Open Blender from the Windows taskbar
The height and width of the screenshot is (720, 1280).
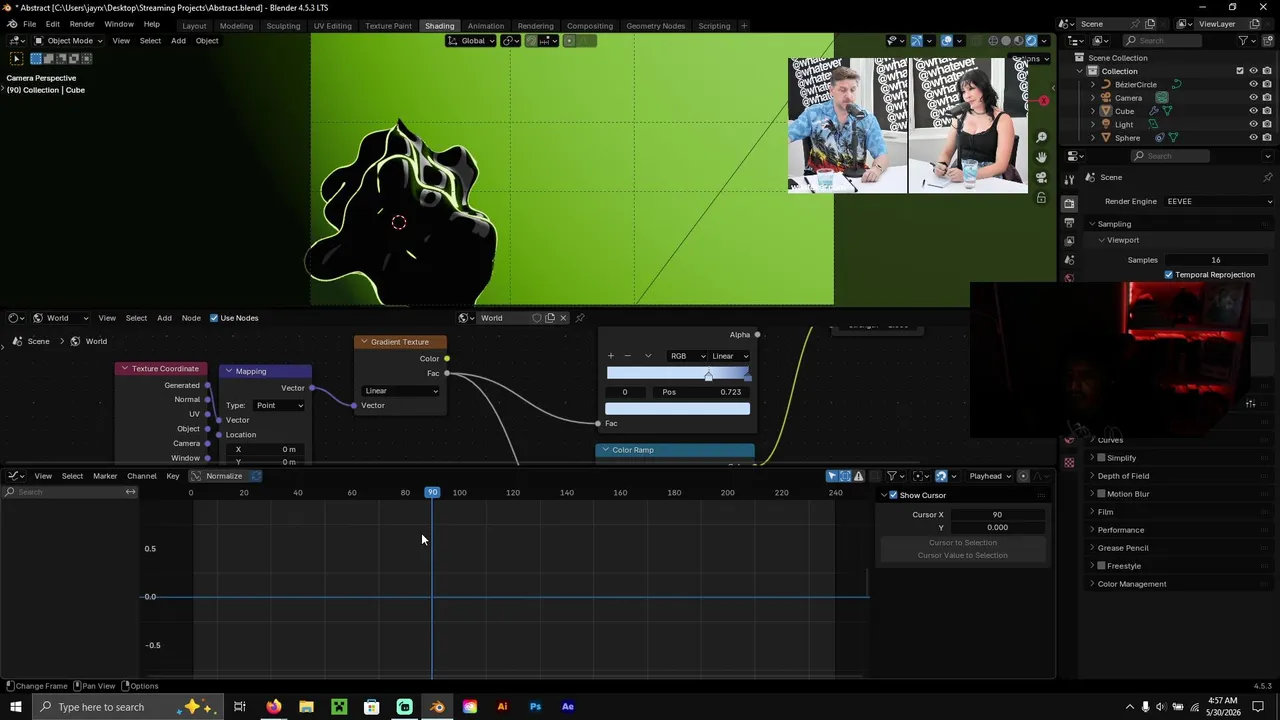tap(437, 707)
